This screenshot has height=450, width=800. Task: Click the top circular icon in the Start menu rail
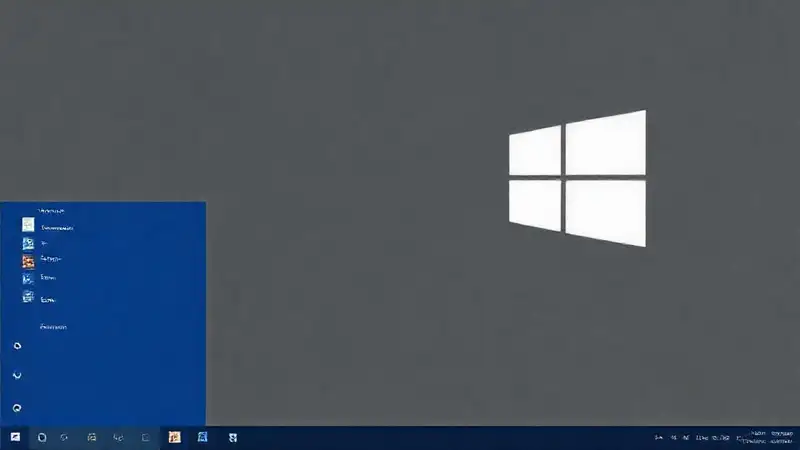click(17, 346)
